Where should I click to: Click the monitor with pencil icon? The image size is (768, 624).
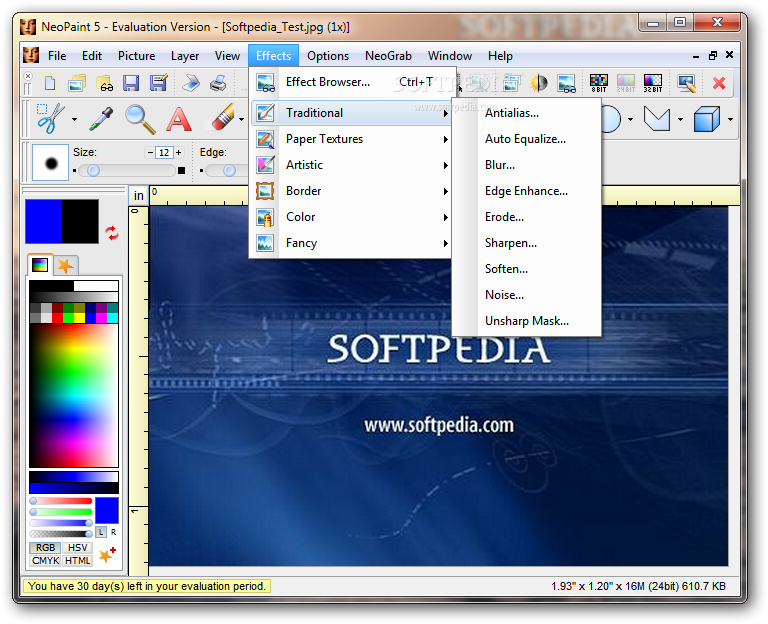[686, 83]
